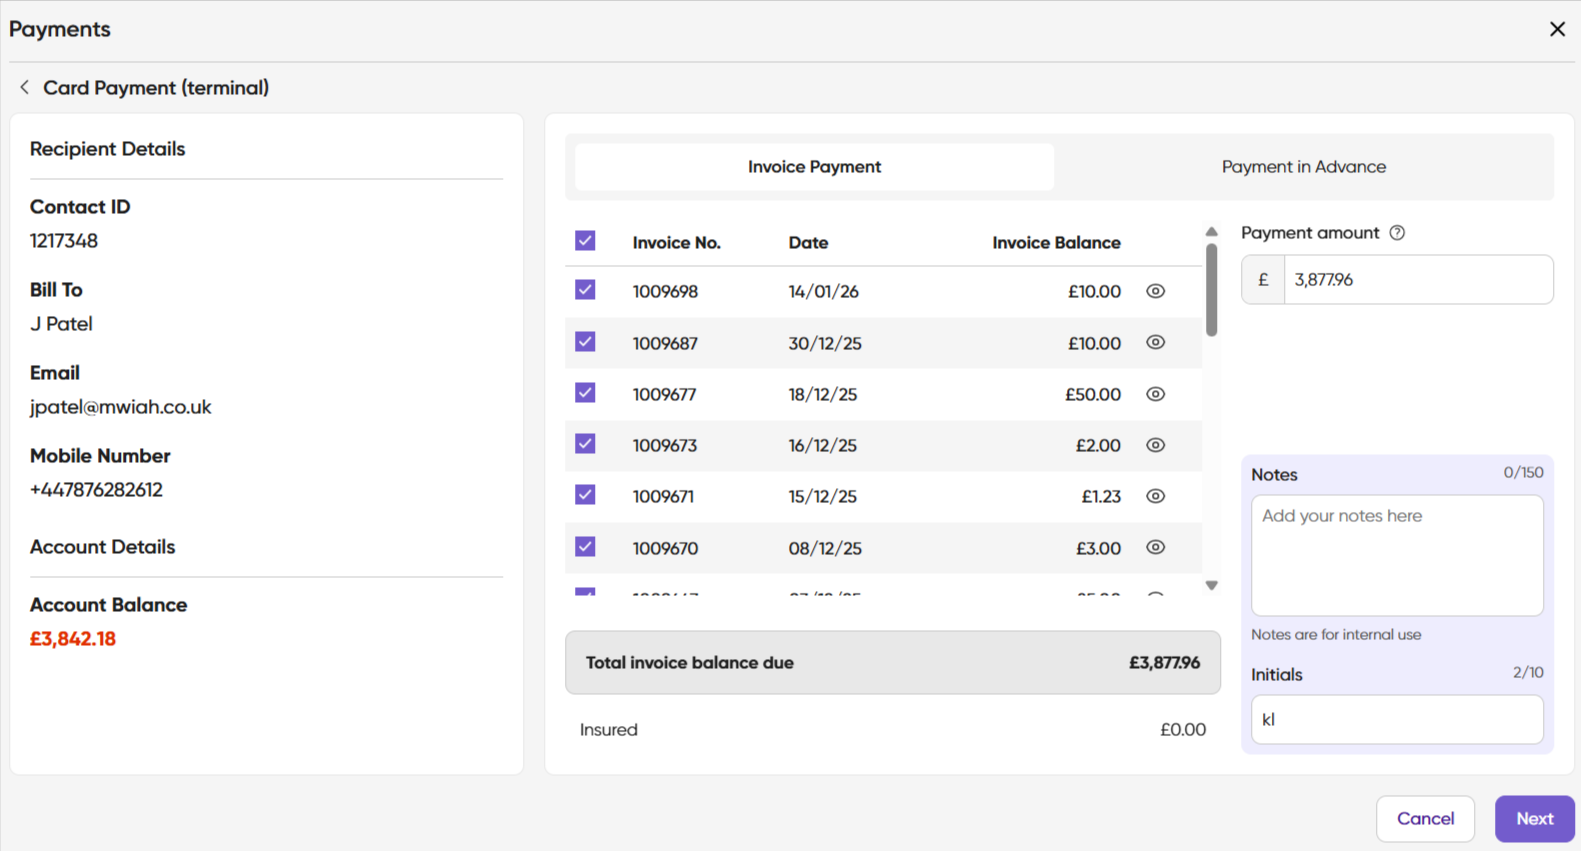1581x851 pixels.
Task: Select the Invoice Payment tab
Action: tap(814, 167)
